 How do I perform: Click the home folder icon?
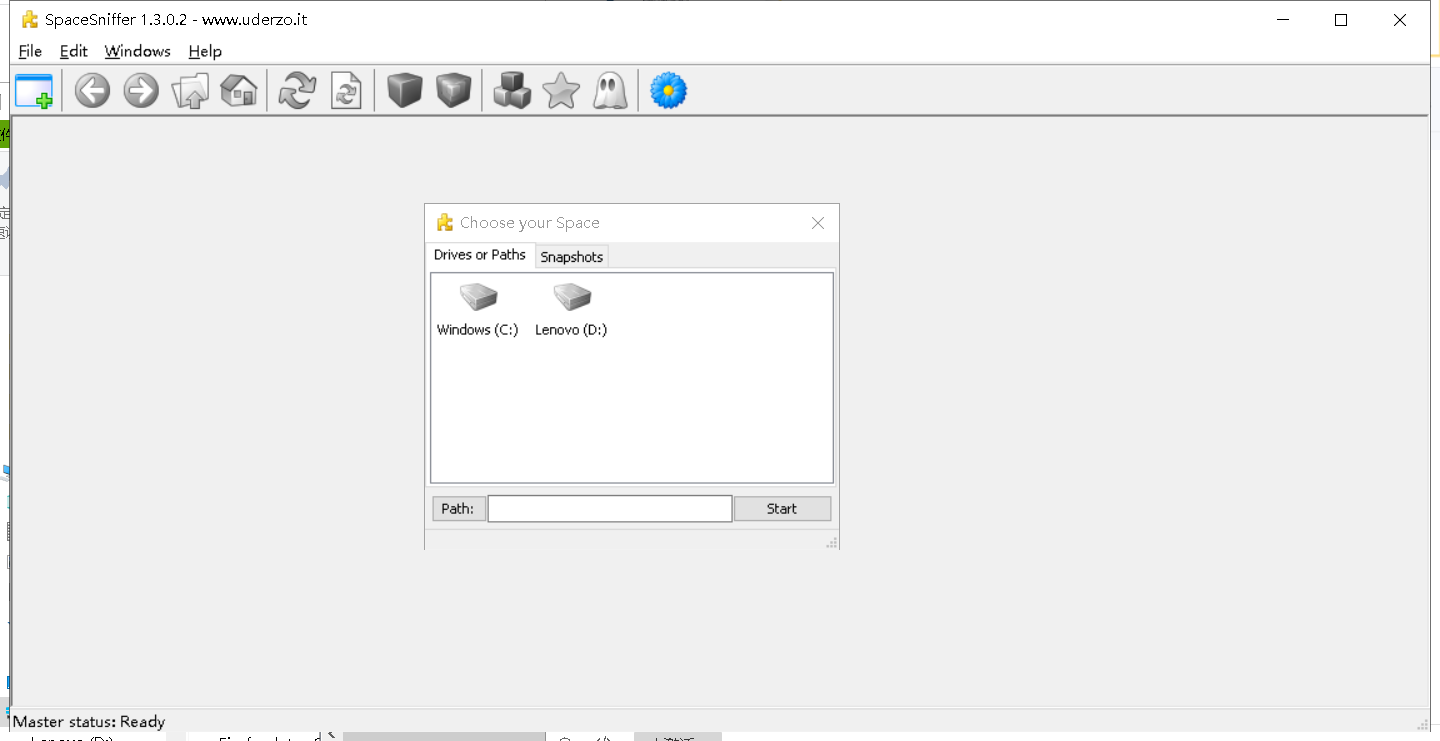click(x=239, y=91)
